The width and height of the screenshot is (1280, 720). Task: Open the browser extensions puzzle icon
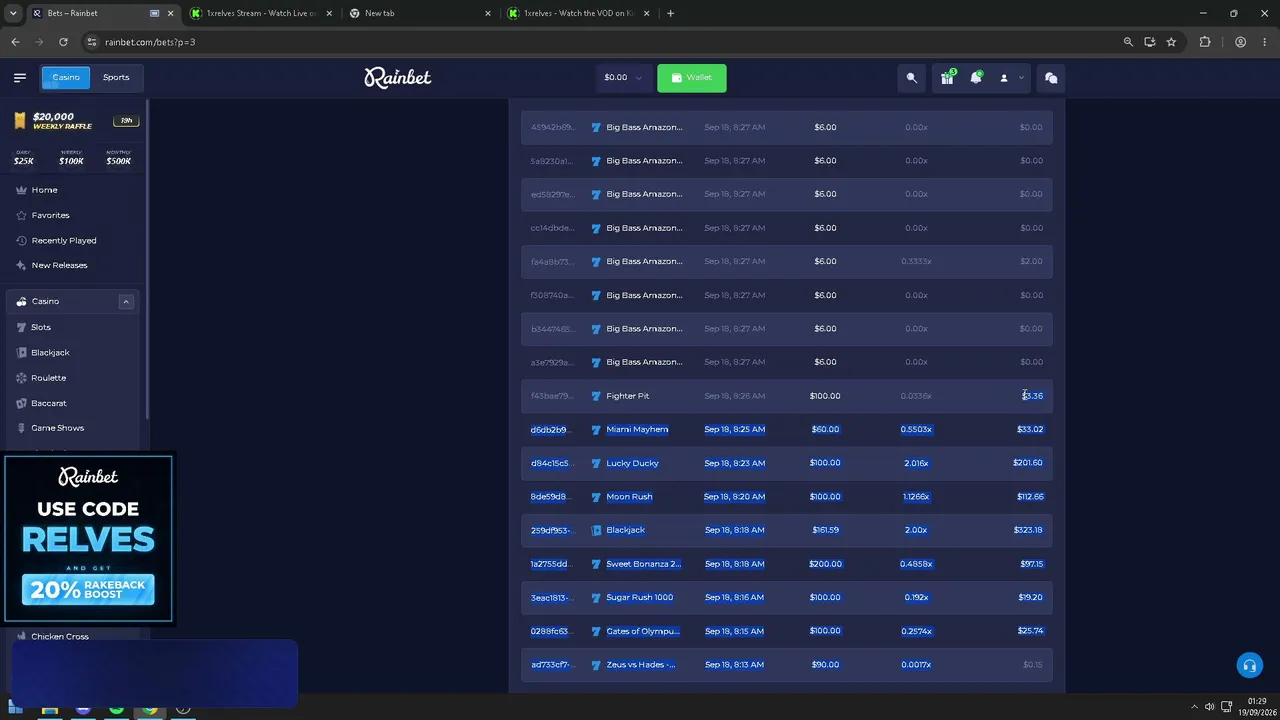pos(1204,42)
